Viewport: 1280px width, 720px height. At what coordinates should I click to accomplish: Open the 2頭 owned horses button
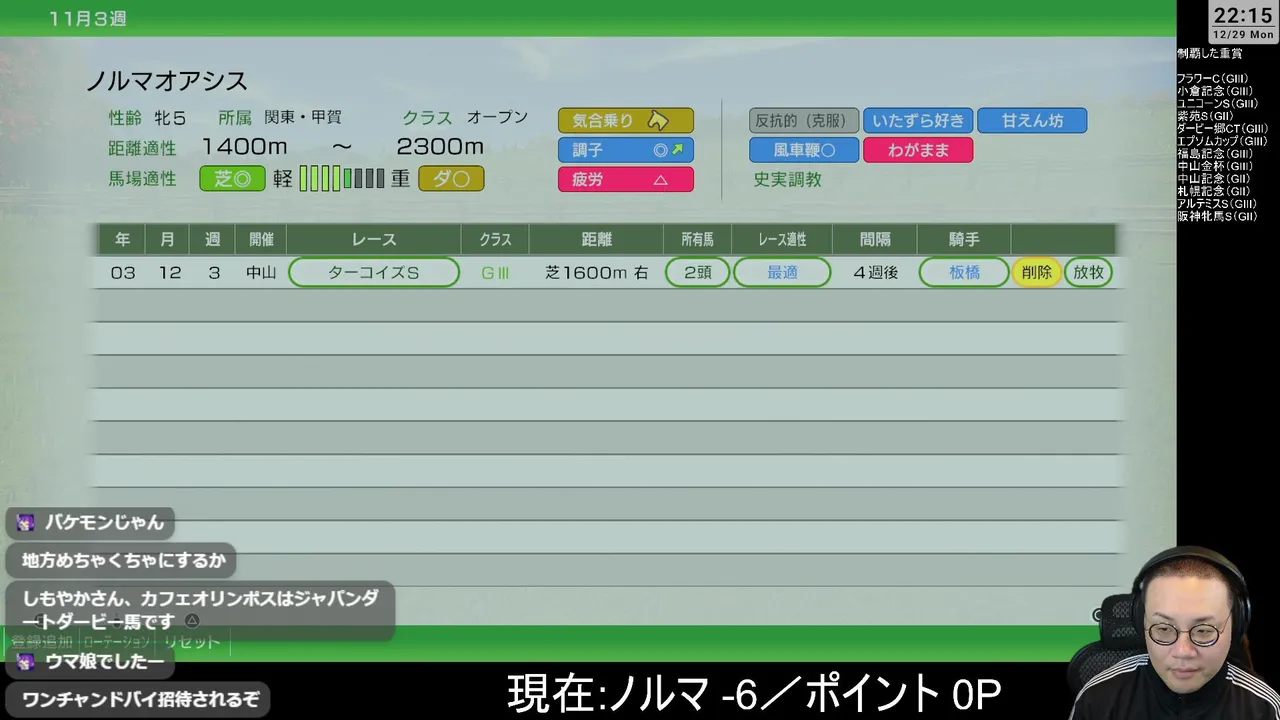[x=697, y=272]
